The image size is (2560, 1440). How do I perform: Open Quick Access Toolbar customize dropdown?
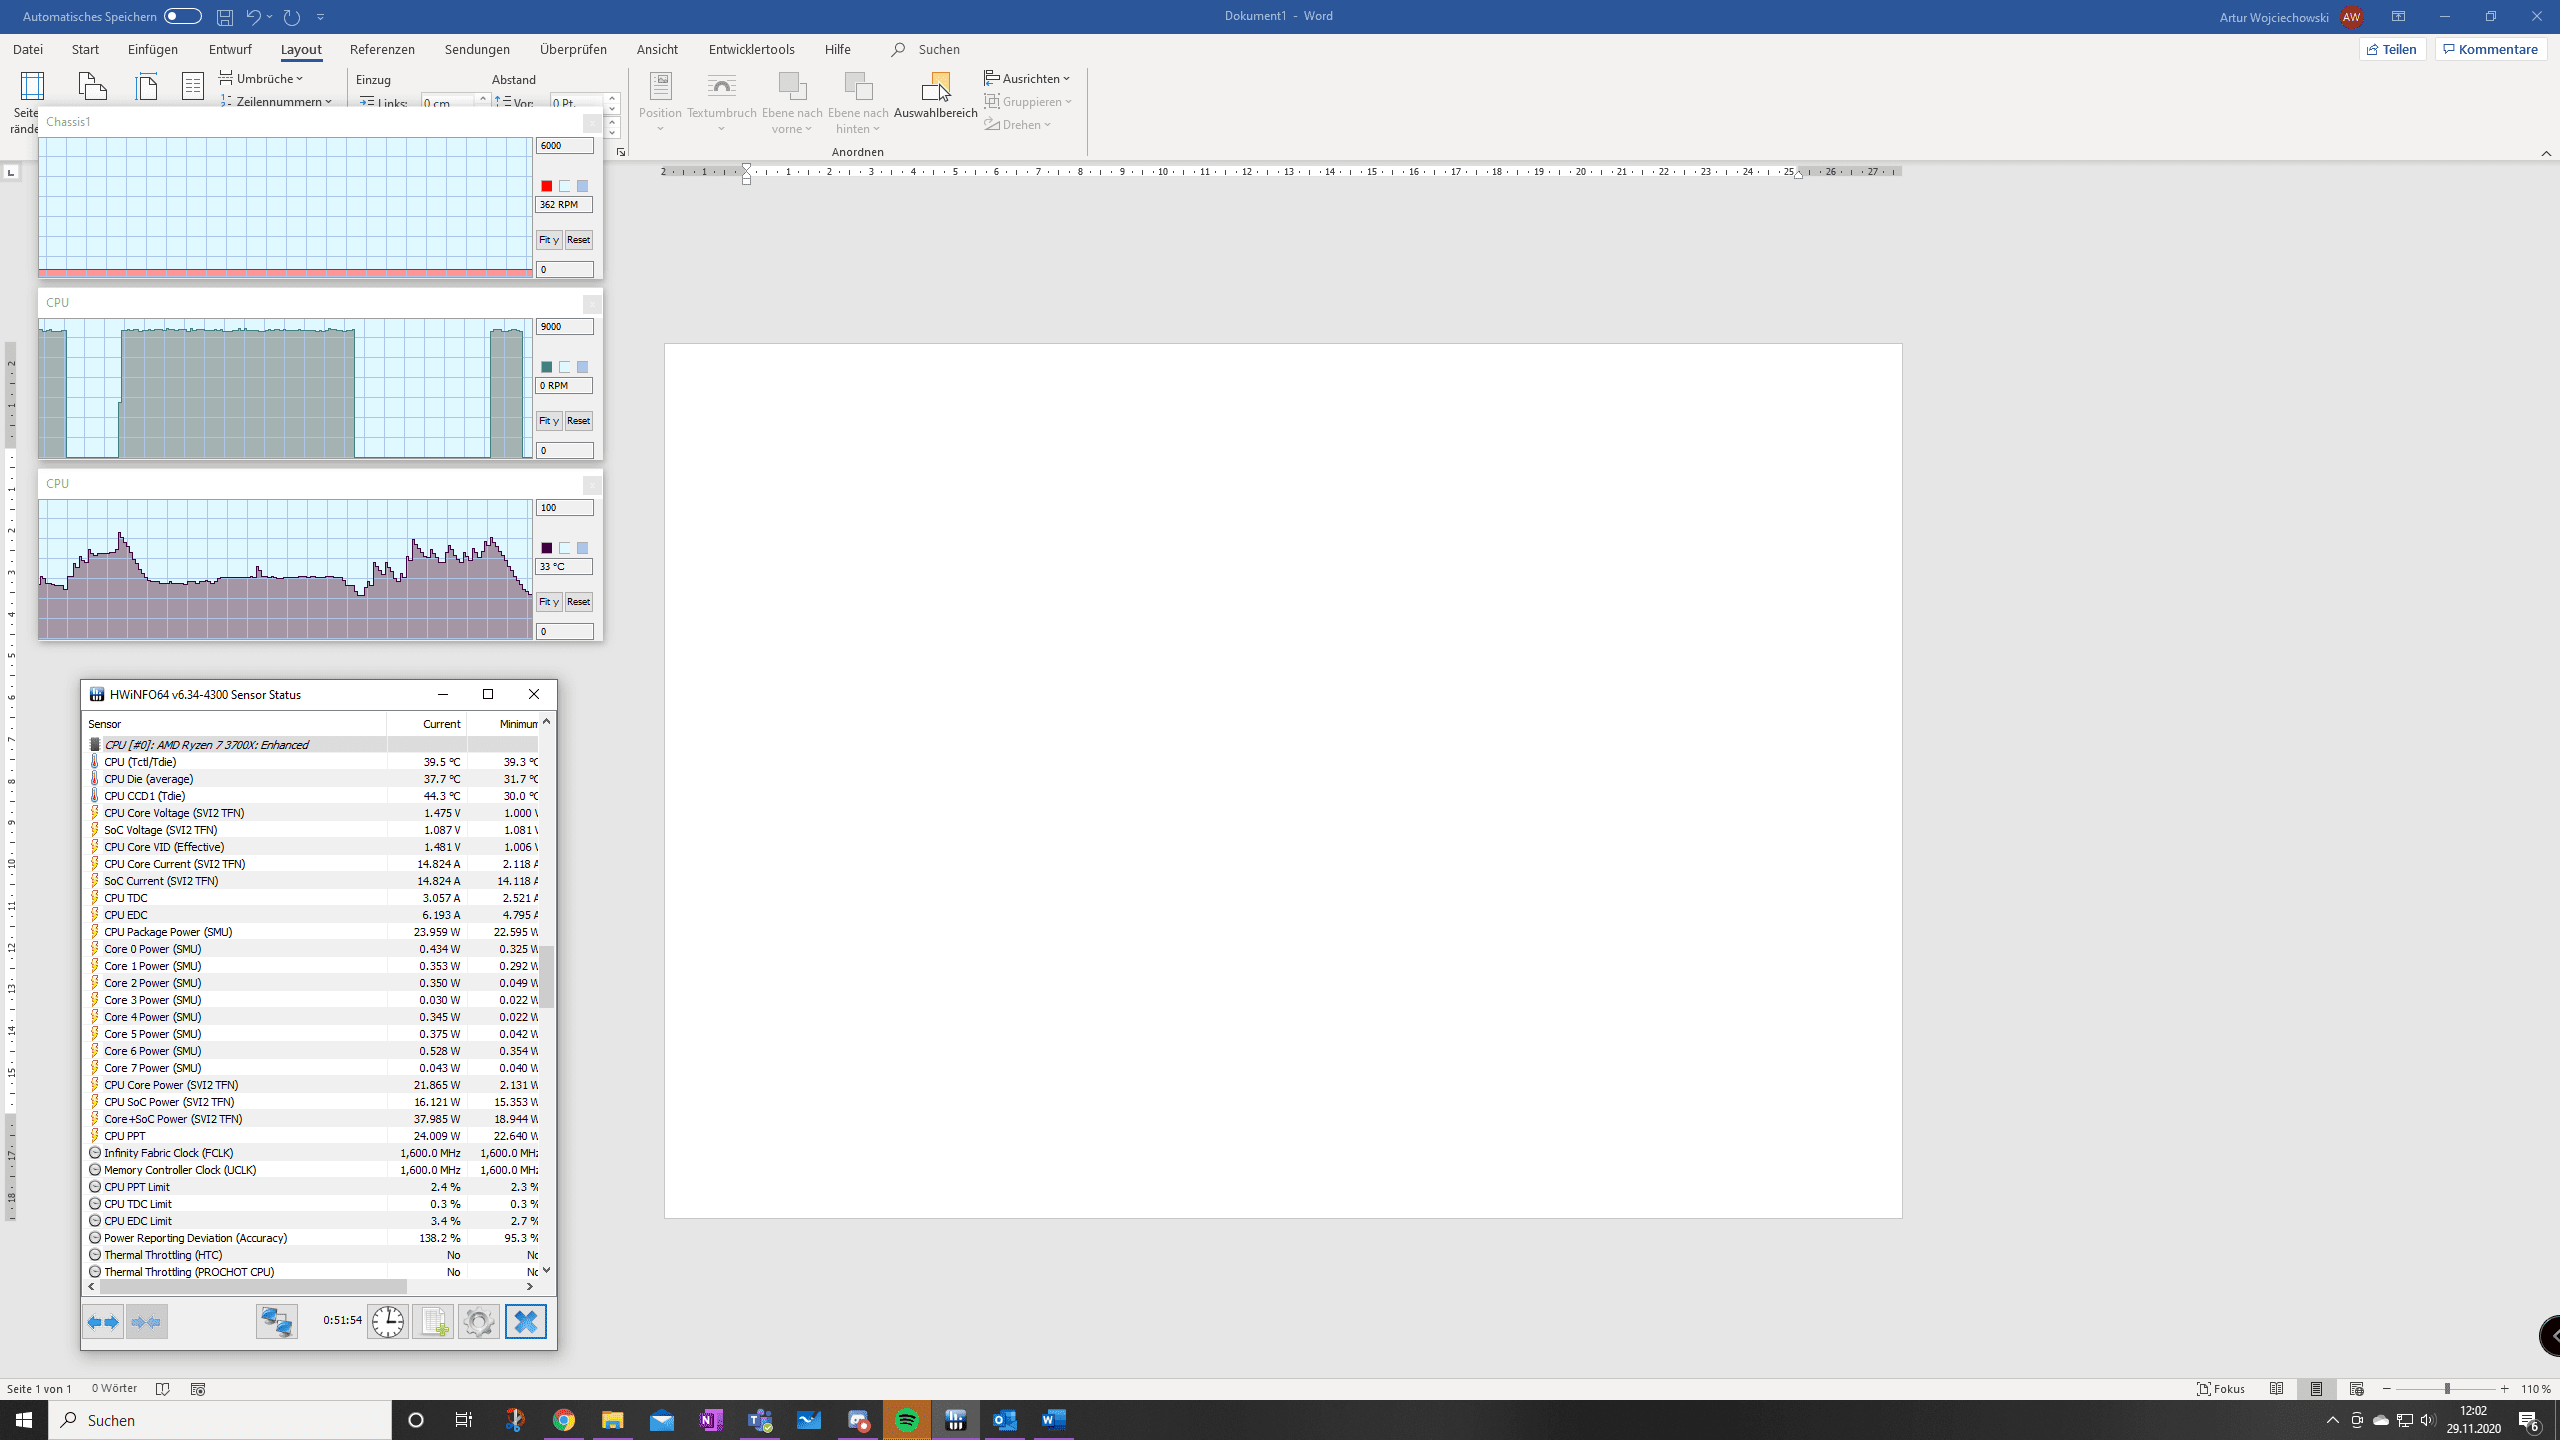321,17
